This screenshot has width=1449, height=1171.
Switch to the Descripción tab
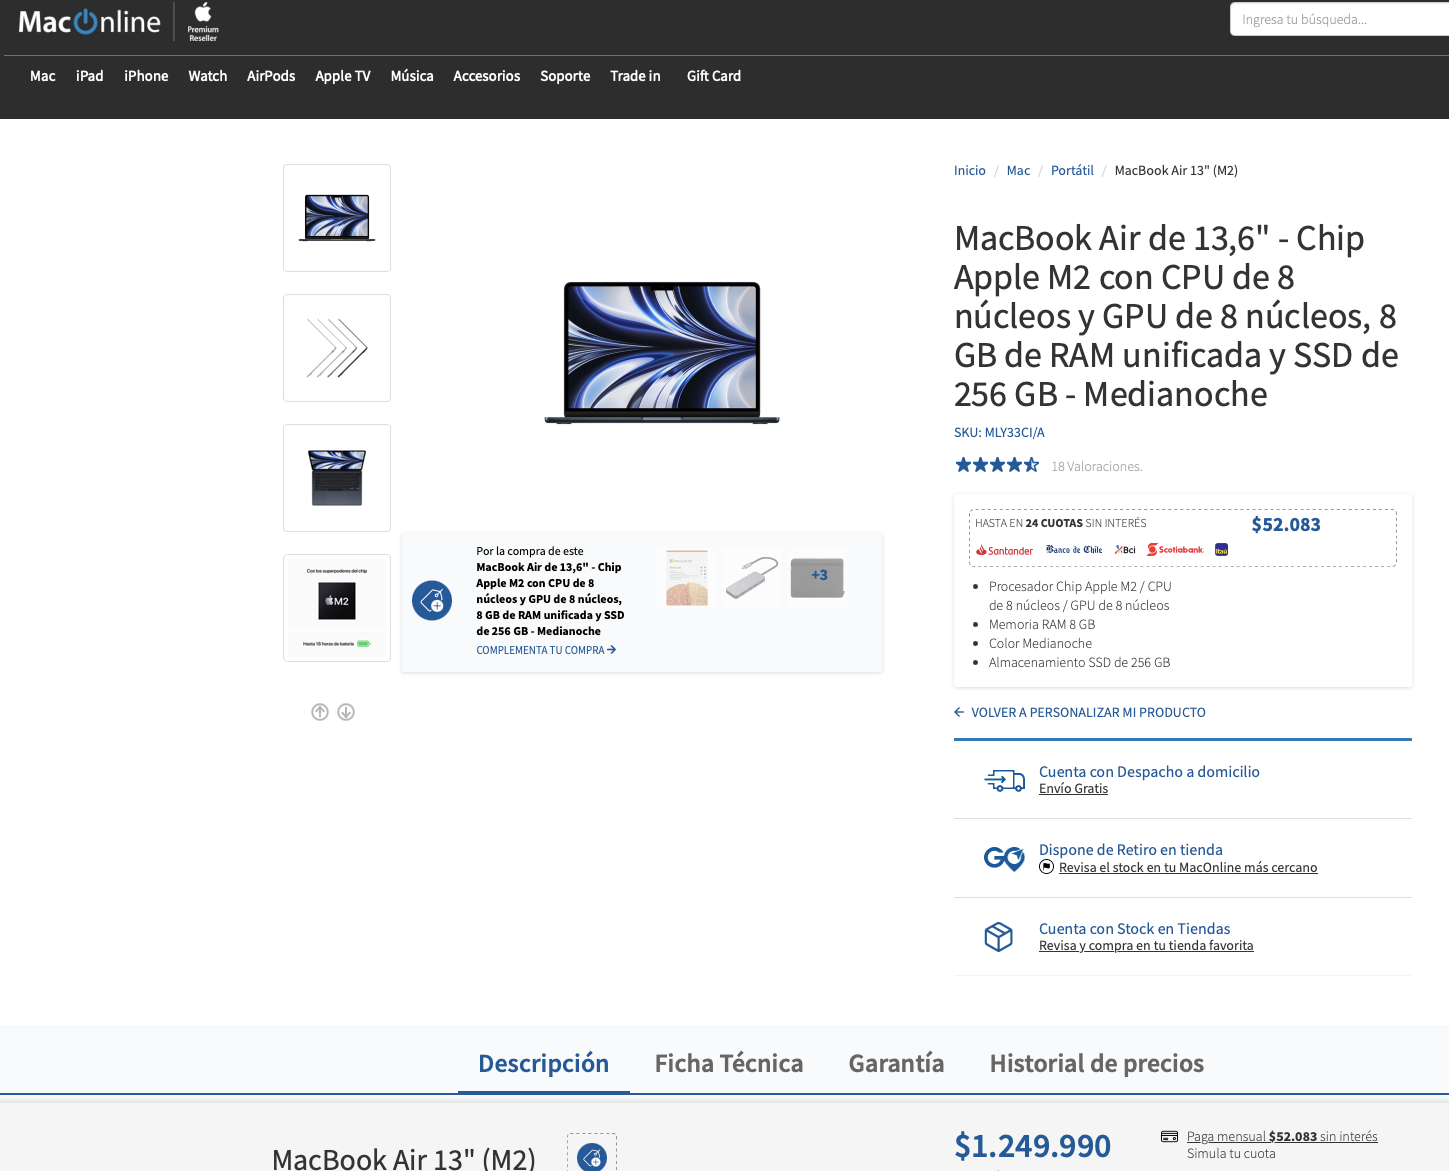pos(544,1063)
